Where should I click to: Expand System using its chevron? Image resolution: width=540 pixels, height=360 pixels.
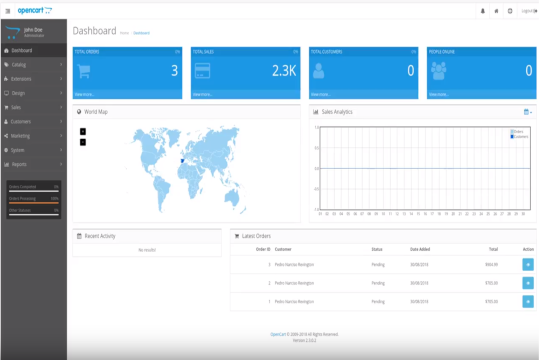coord(61,150)
